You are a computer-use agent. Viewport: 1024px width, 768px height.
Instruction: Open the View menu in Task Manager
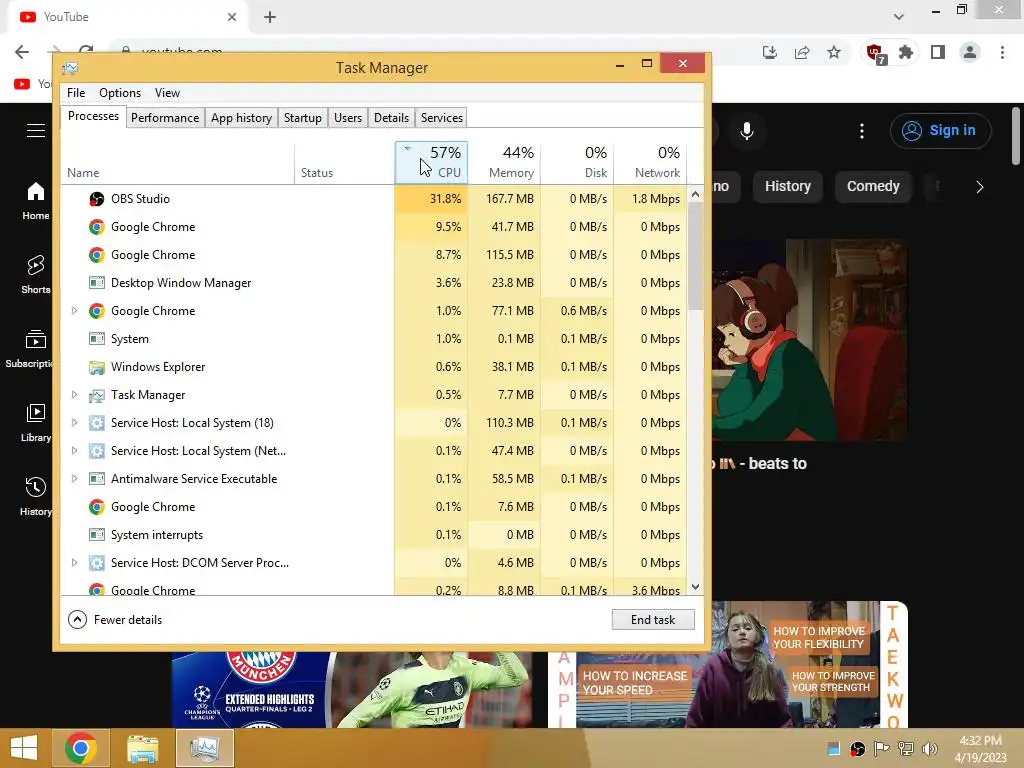(167, 93)
